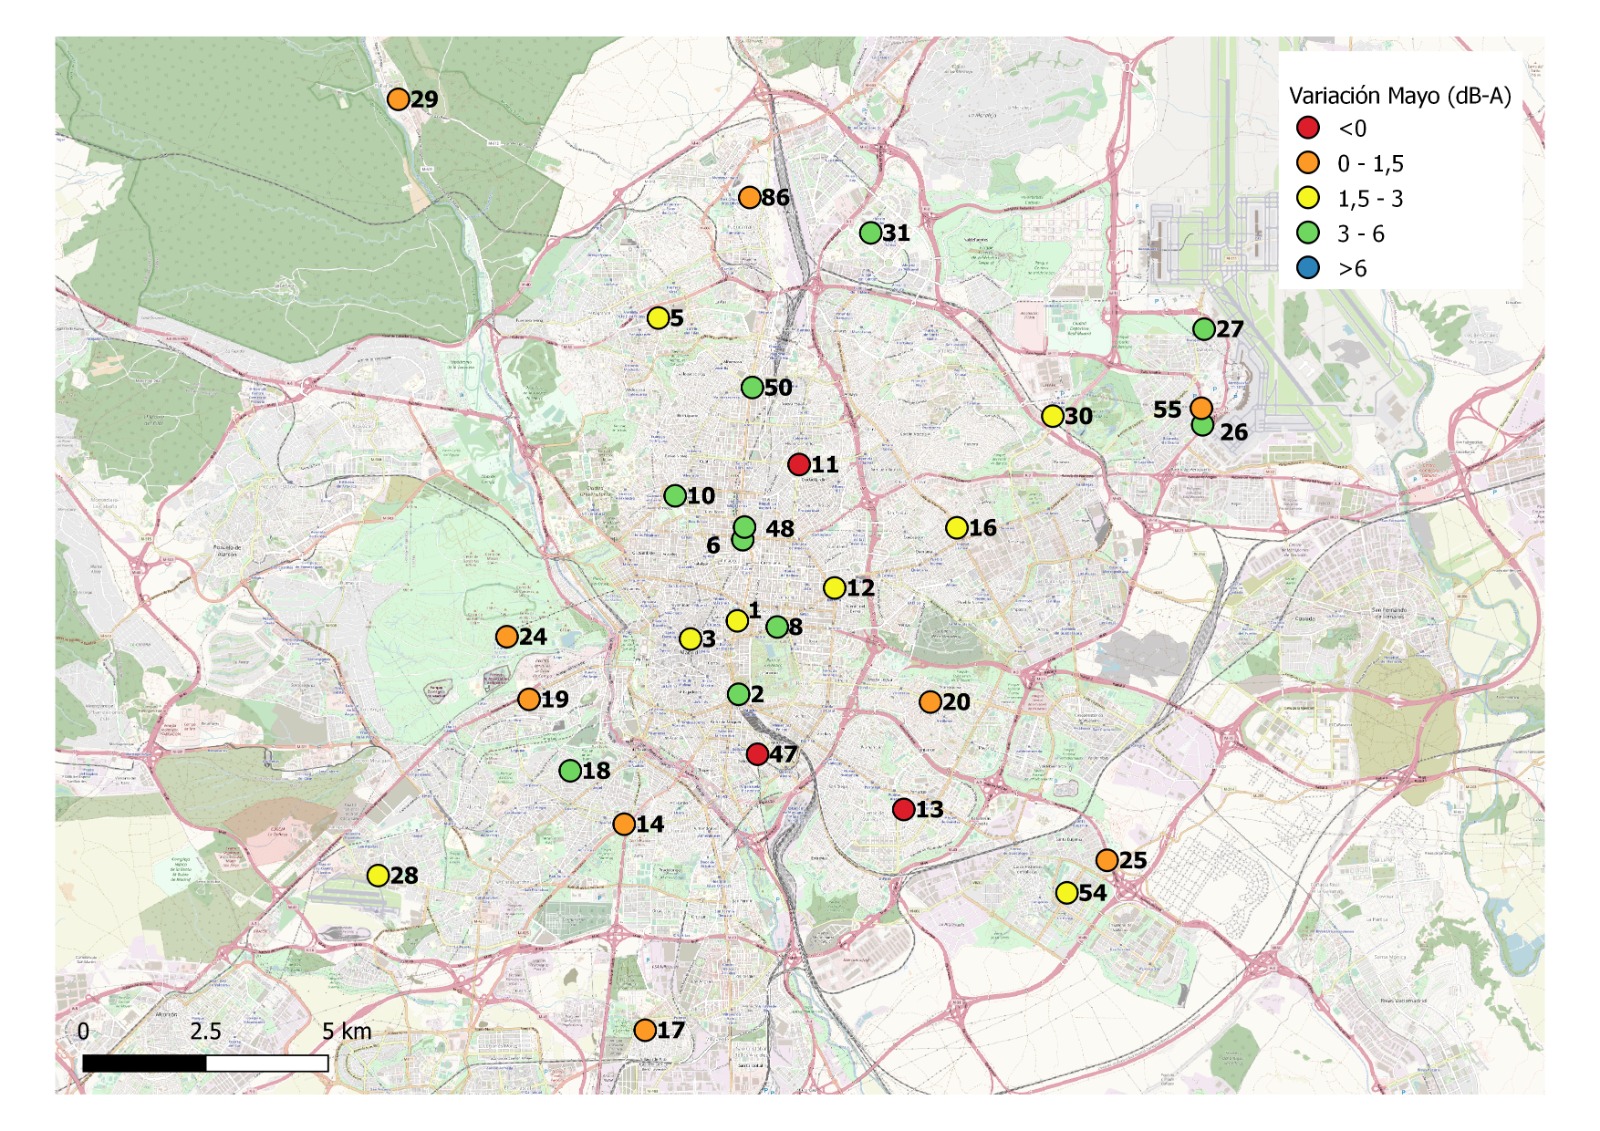Click the red station marker 13

pyautogui.click(x=903, y=809)
